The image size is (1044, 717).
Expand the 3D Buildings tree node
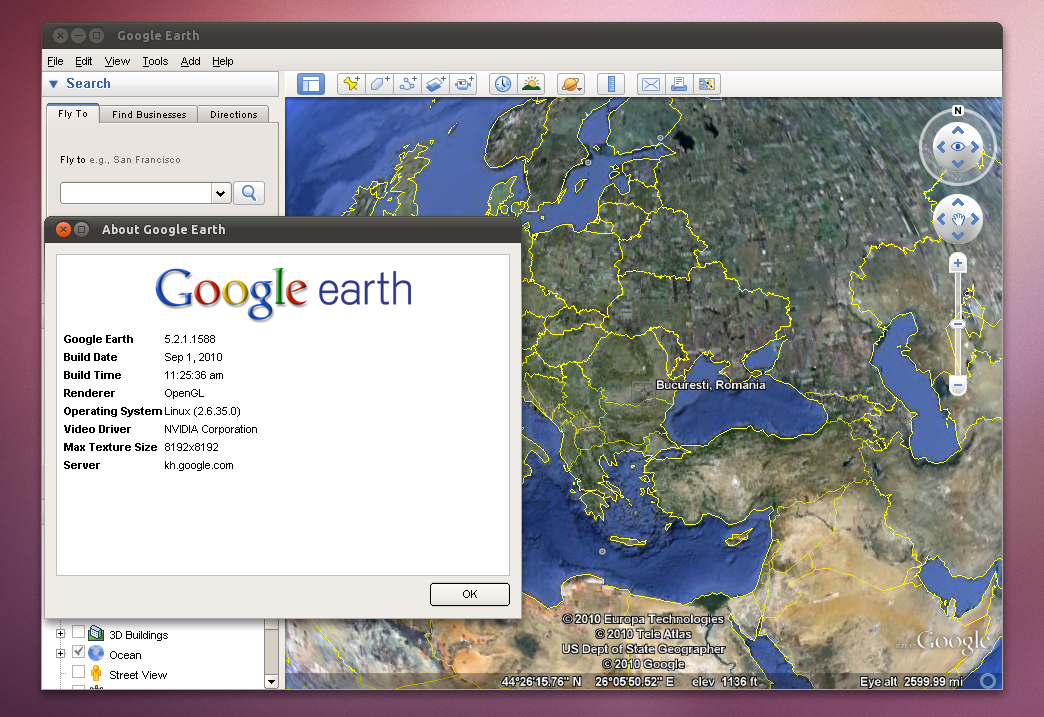[x=61, y=634]
